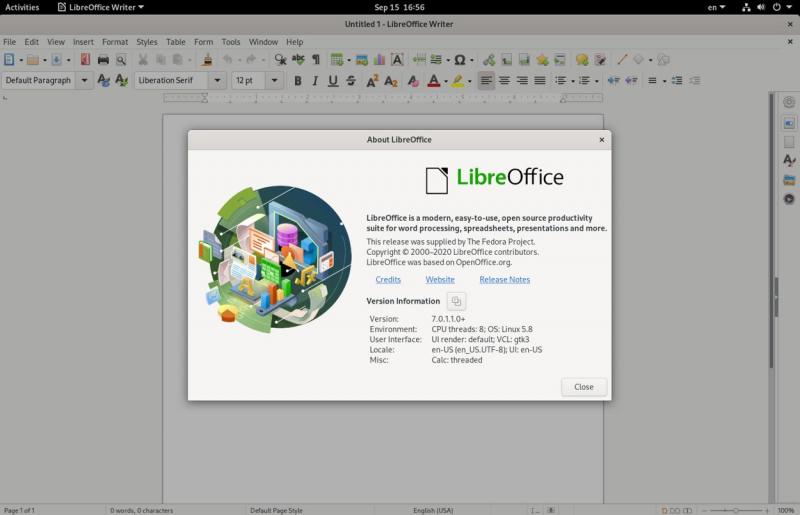Screen dimensions: 800x515
Task: Open the Styles menu
Action: pyautogui.click(x=147, y=42)
